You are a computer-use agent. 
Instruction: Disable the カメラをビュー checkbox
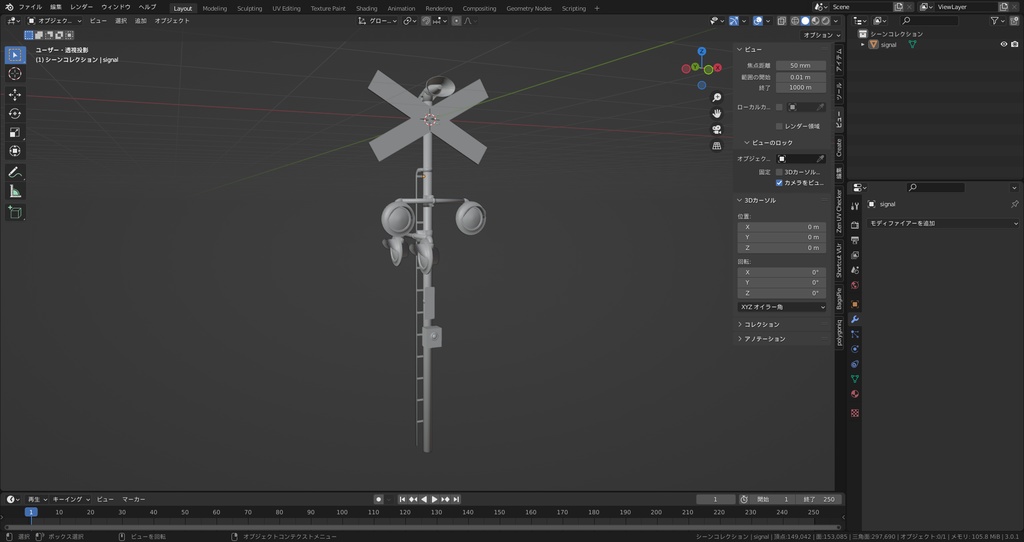point(779,183)
